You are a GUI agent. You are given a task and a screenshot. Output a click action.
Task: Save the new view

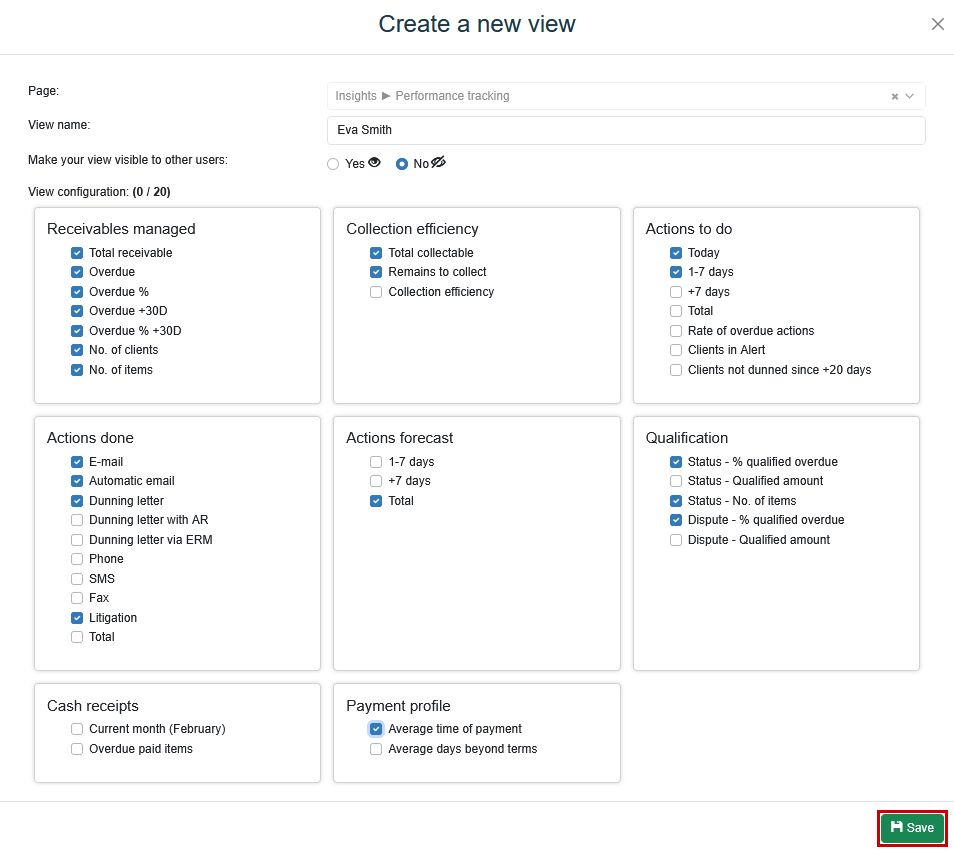pyautogui.click(x=912, y=828)
